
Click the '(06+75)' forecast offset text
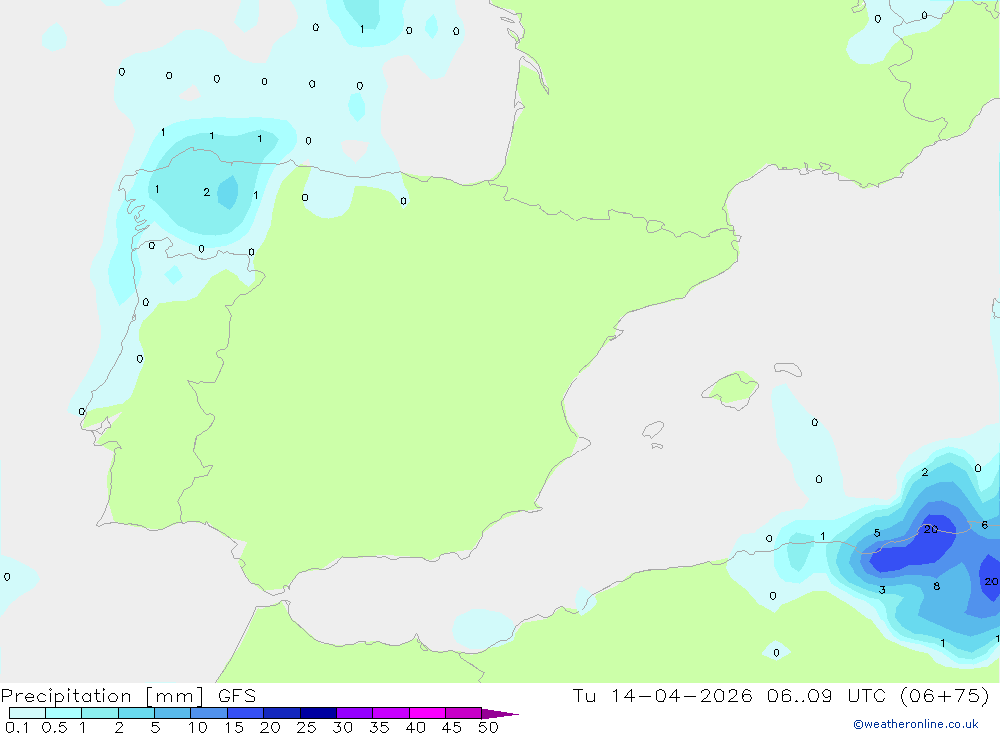(x=945, y=695)
